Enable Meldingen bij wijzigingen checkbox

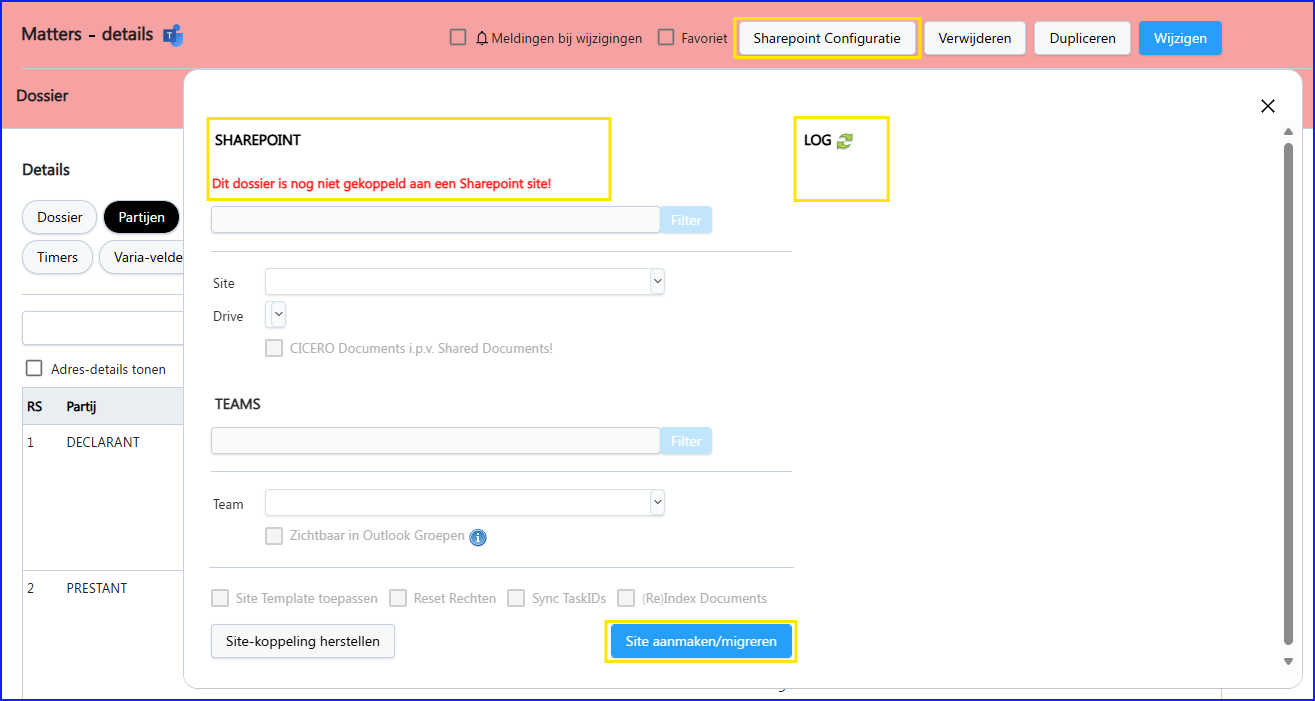point(458,38)
